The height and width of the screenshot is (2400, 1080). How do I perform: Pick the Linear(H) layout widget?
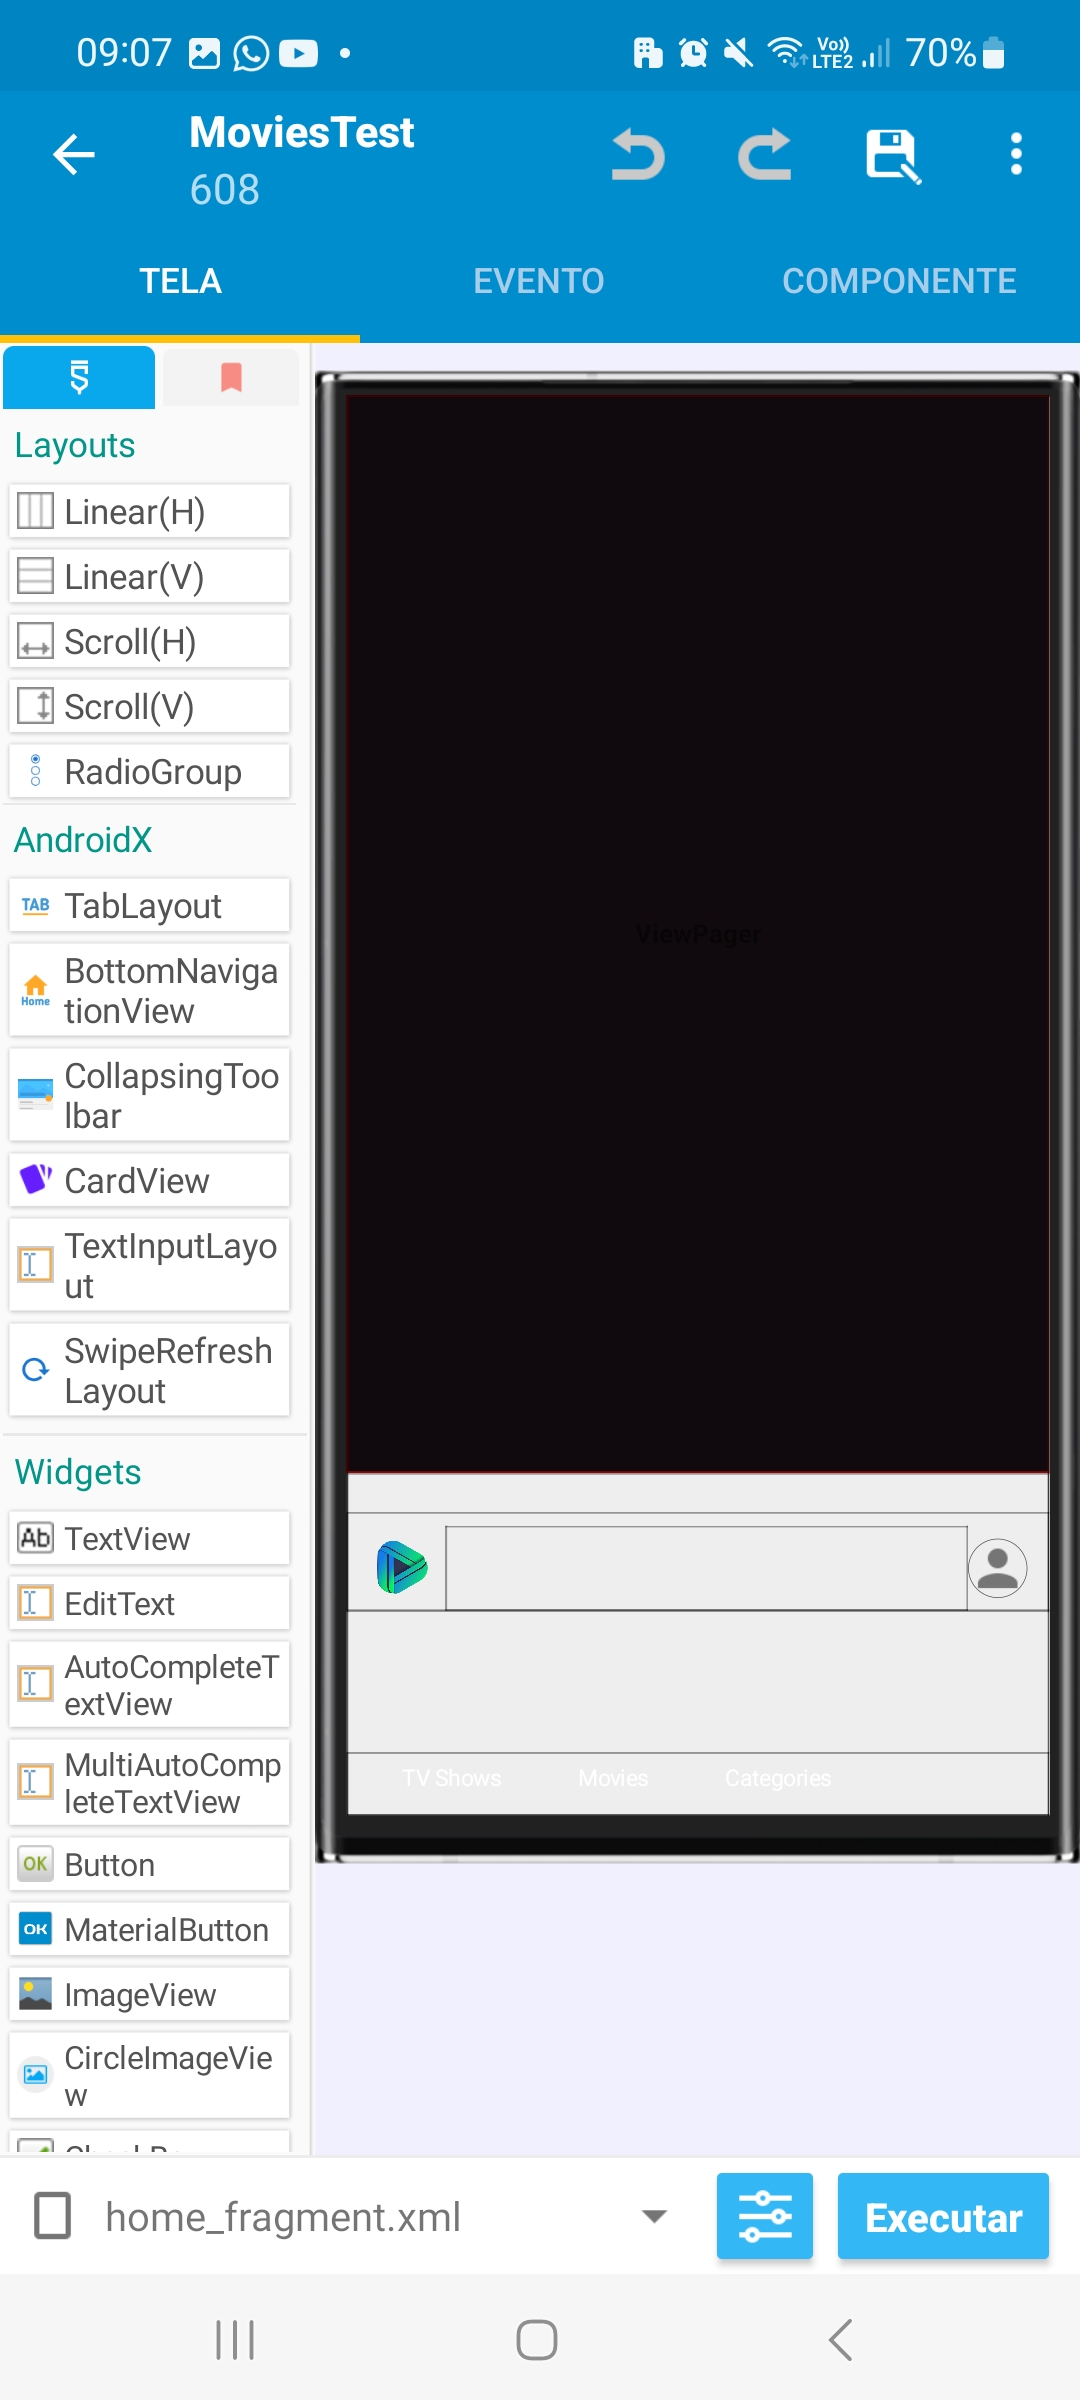[x=149, y=511]
